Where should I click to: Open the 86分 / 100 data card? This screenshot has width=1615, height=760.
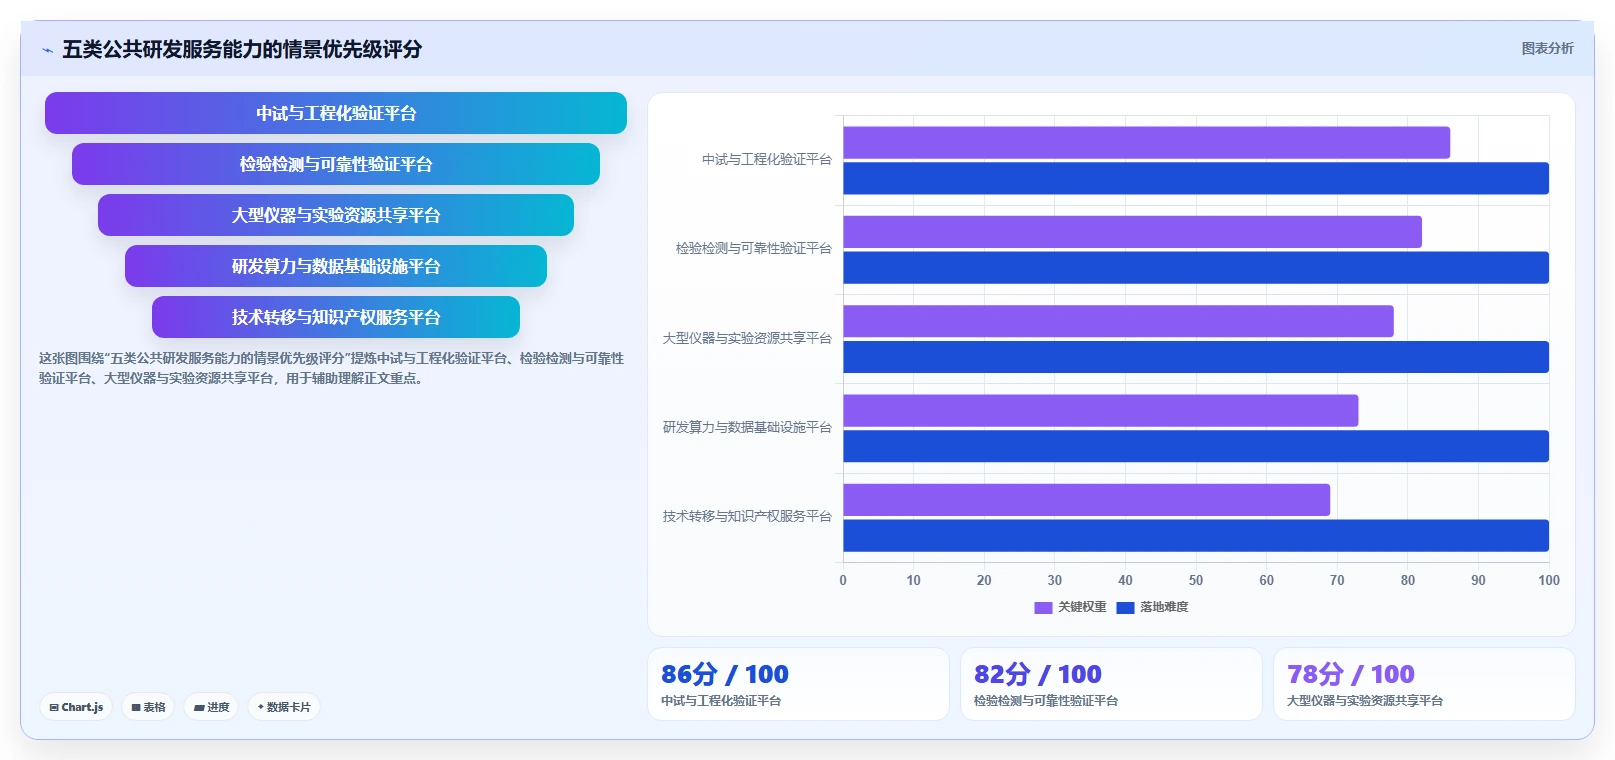coord(798,684)
